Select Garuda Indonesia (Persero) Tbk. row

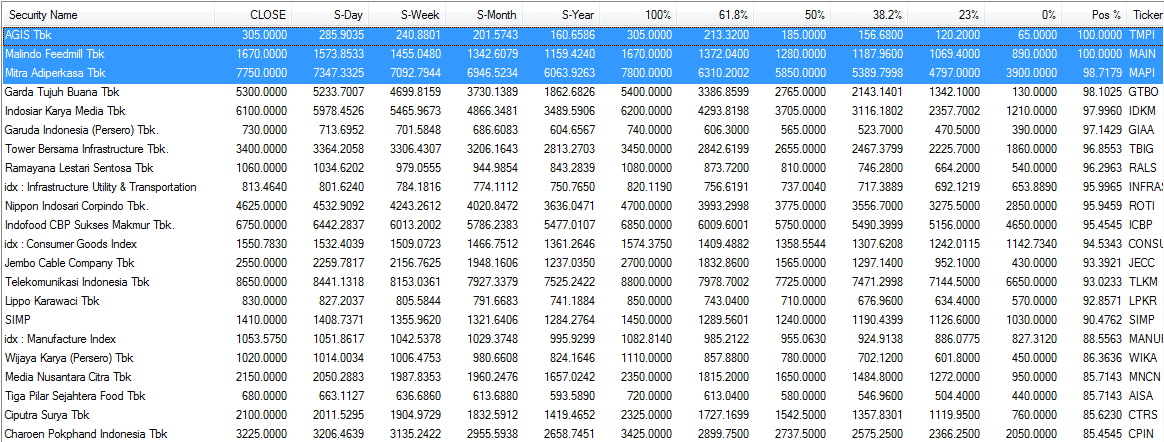582,130
